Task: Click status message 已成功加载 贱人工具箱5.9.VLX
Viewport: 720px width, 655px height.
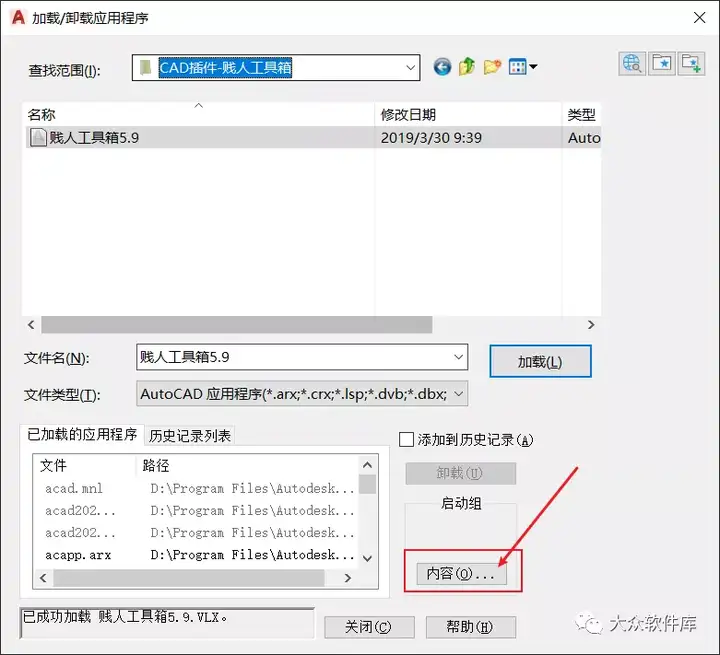Action: (x=125, y=617)
